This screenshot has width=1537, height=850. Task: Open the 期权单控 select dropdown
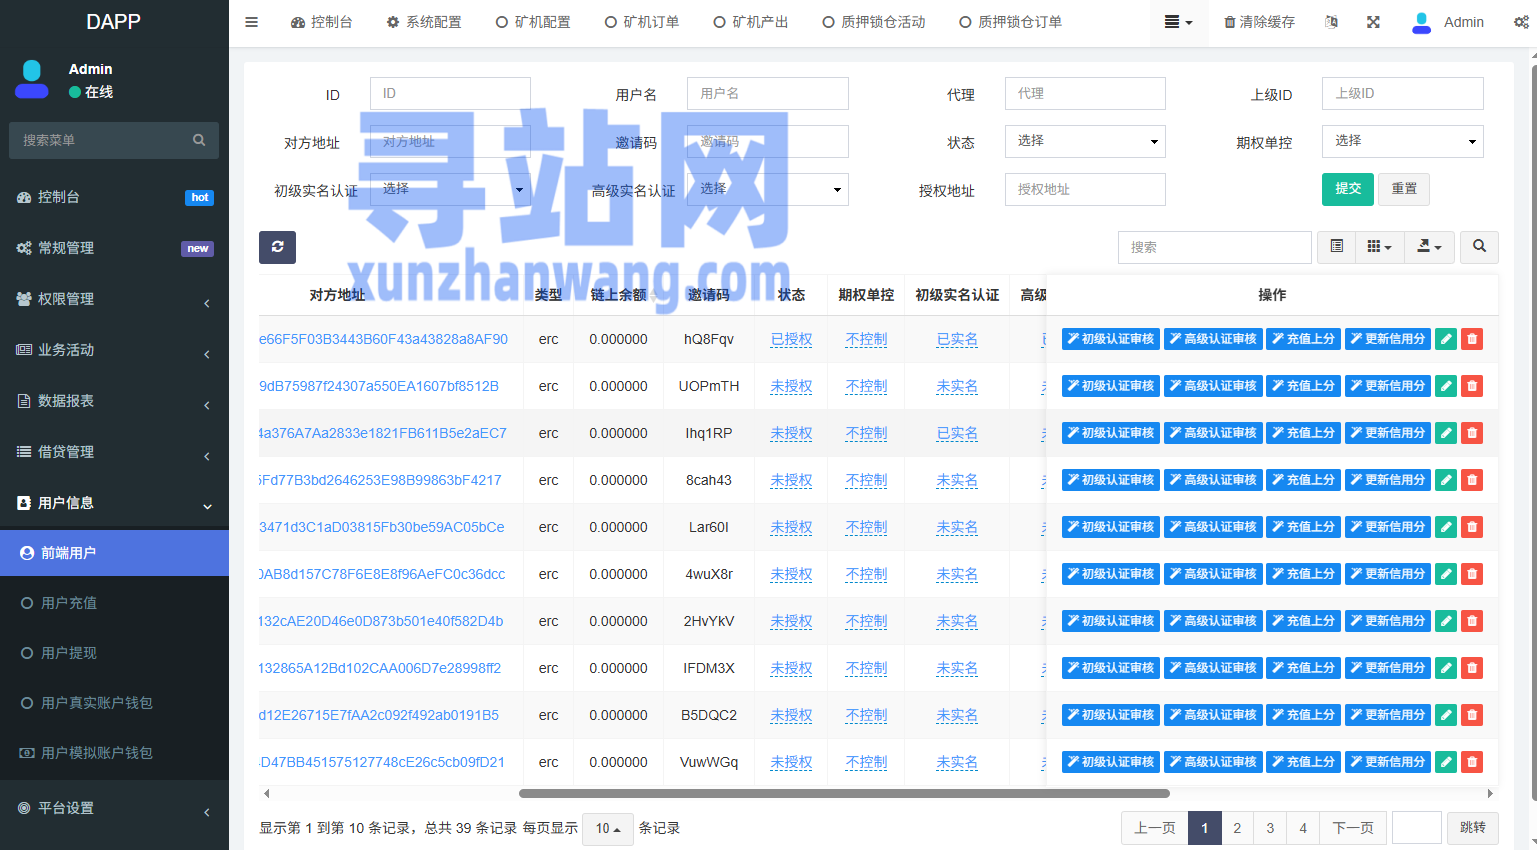click(x=1402, y=141)
